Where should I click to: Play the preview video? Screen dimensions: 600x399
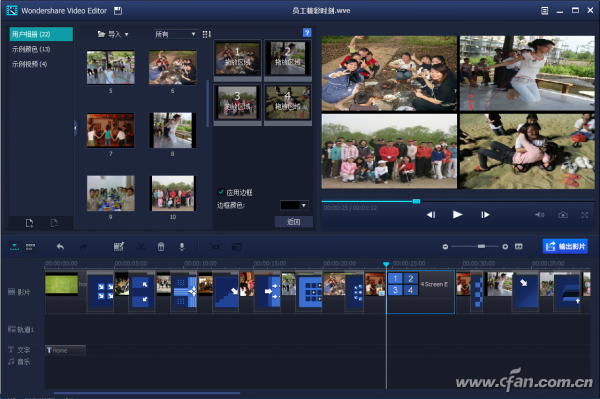(457, 215)
